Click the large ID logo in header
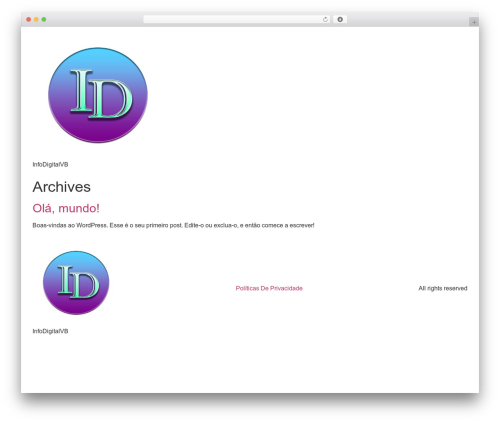This screenshot has width=500, height=423. [x=98, y=95]
